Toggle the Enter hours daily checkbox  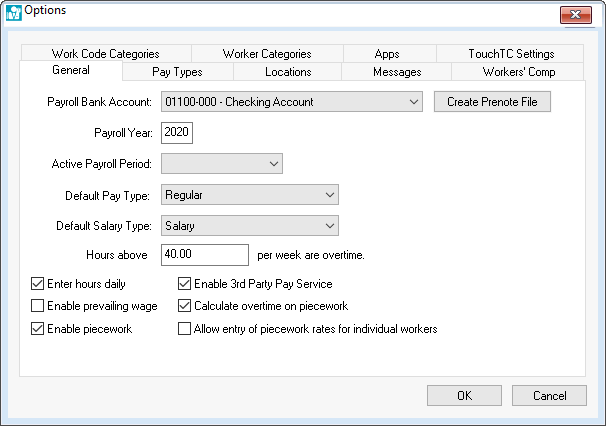point(38,284)
